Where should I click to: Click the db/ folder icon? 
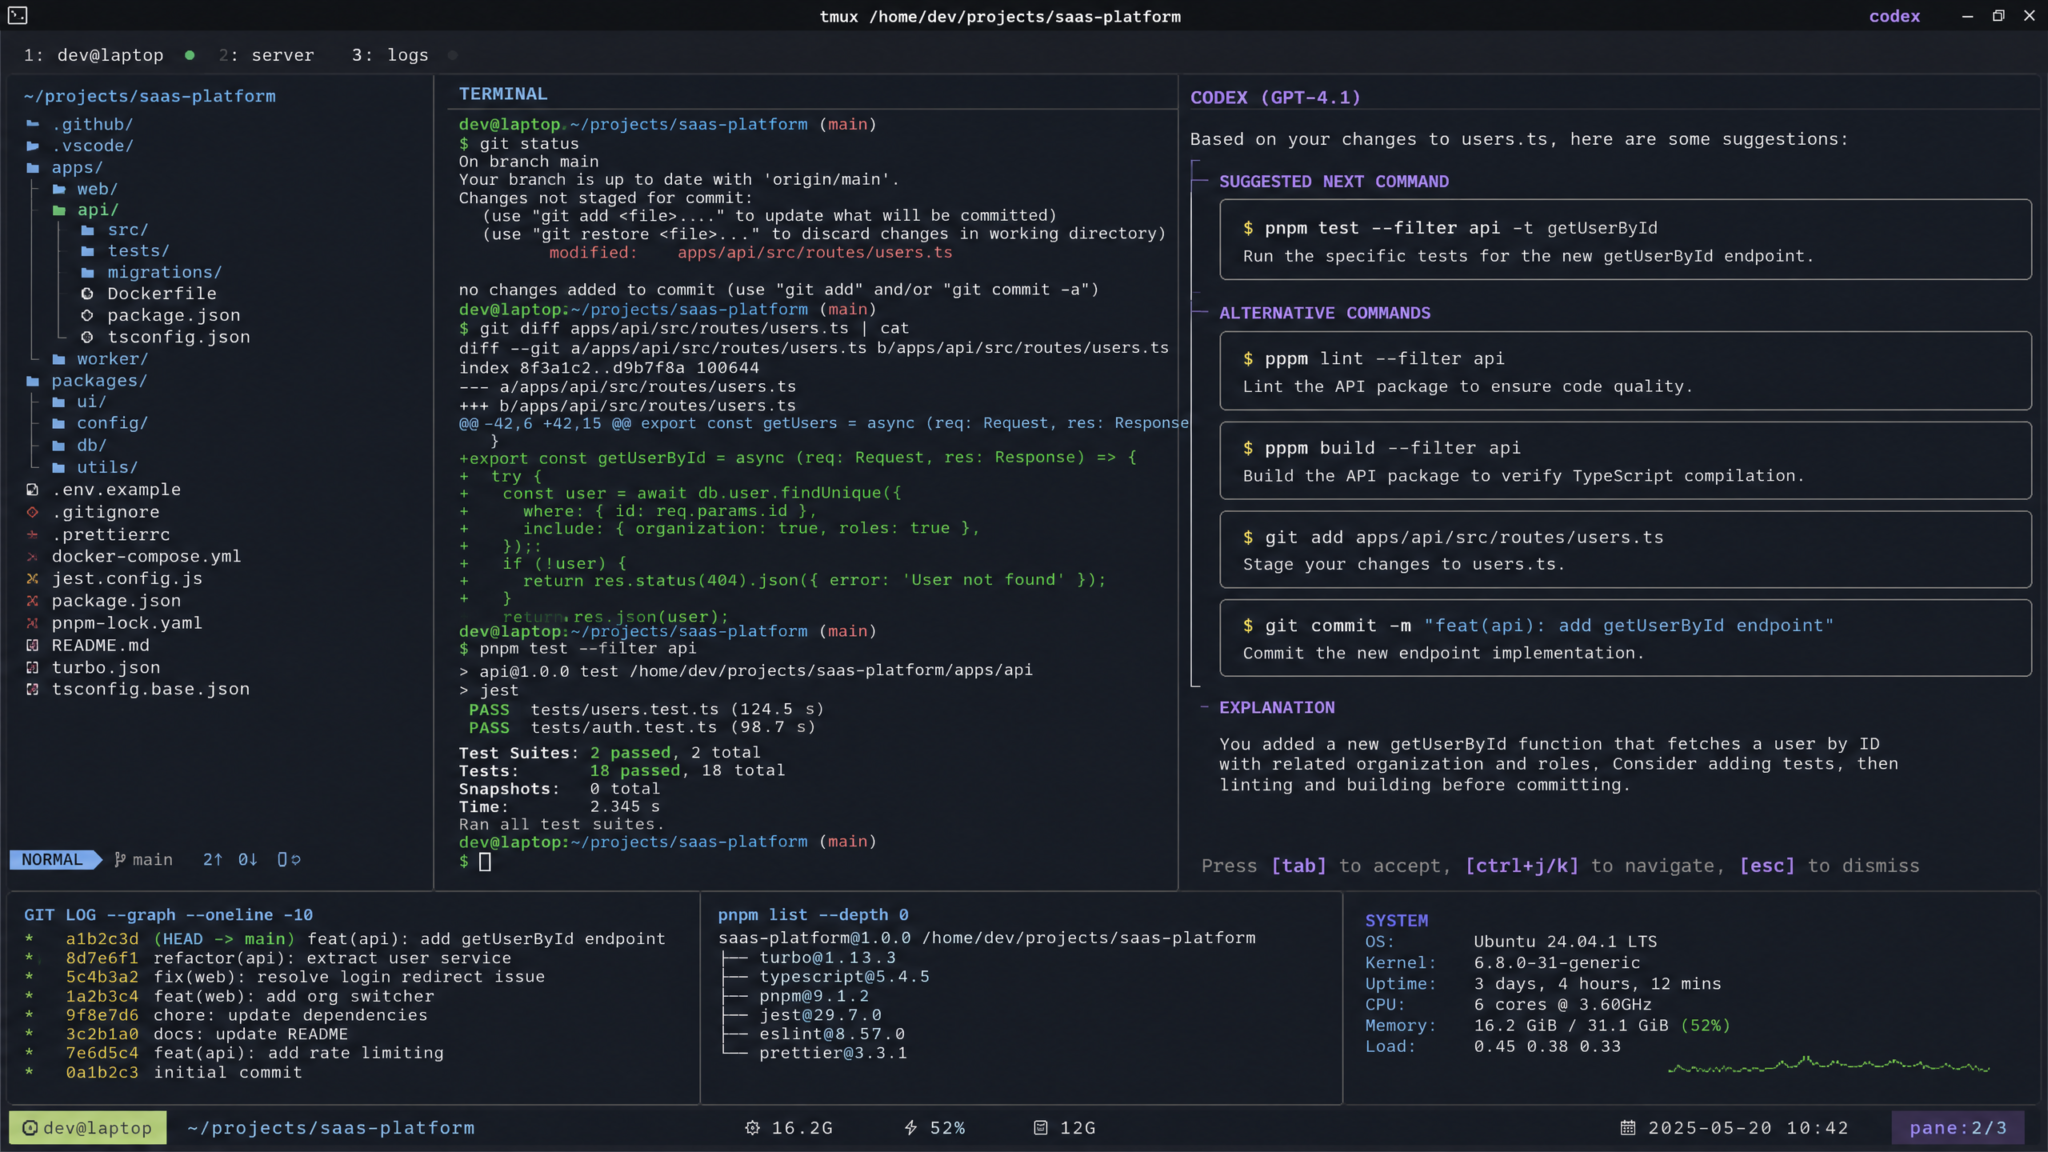tap(59, 445)
